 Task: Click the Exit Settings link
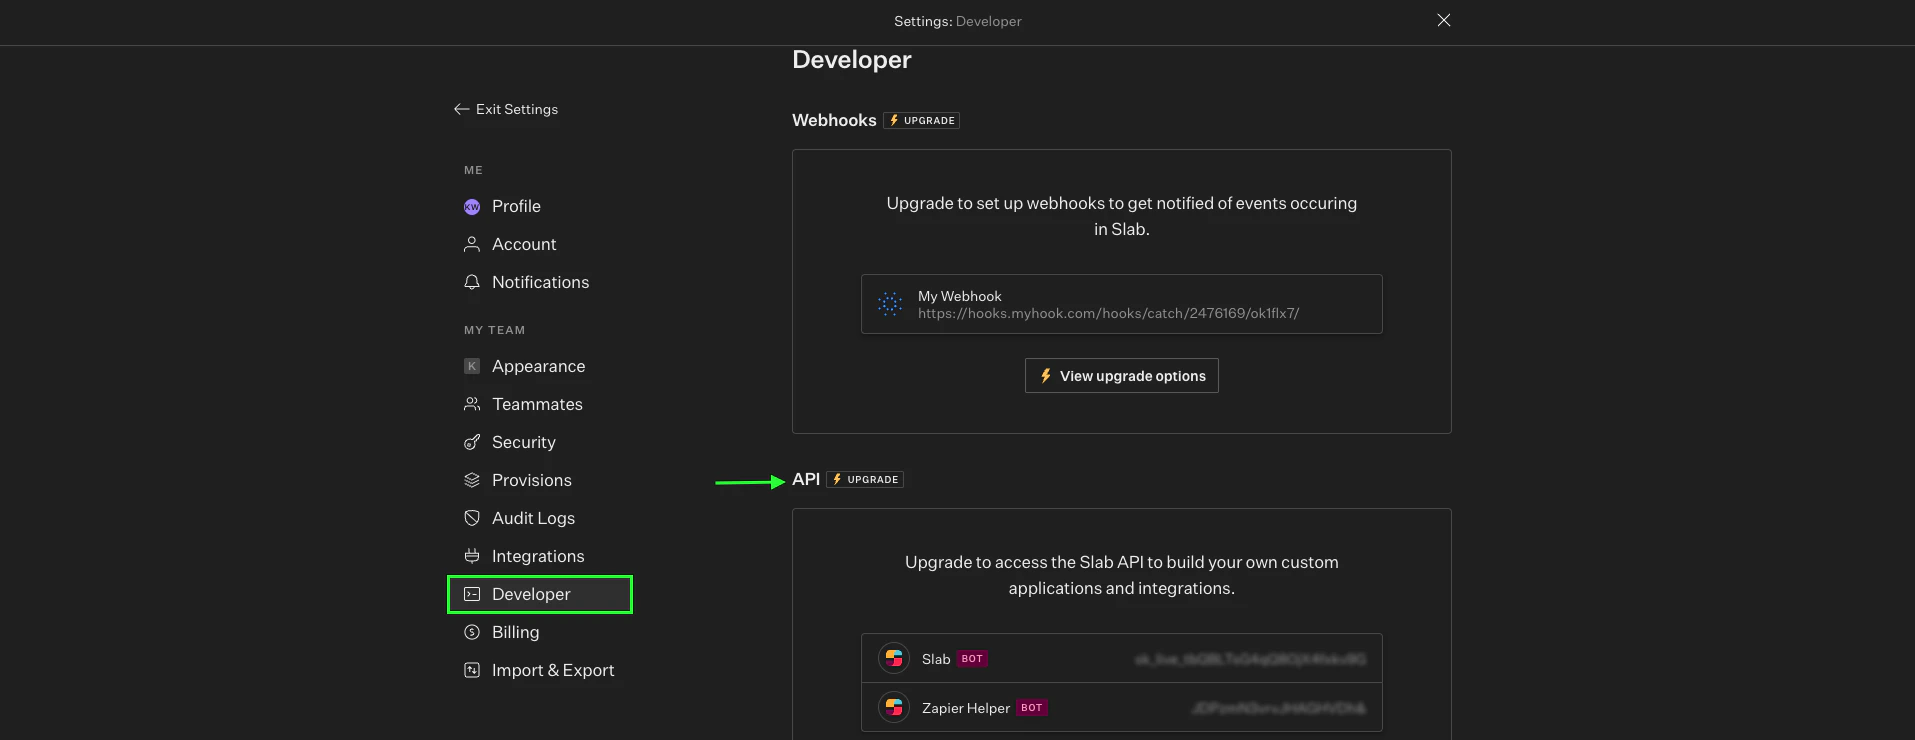[506, 109]
